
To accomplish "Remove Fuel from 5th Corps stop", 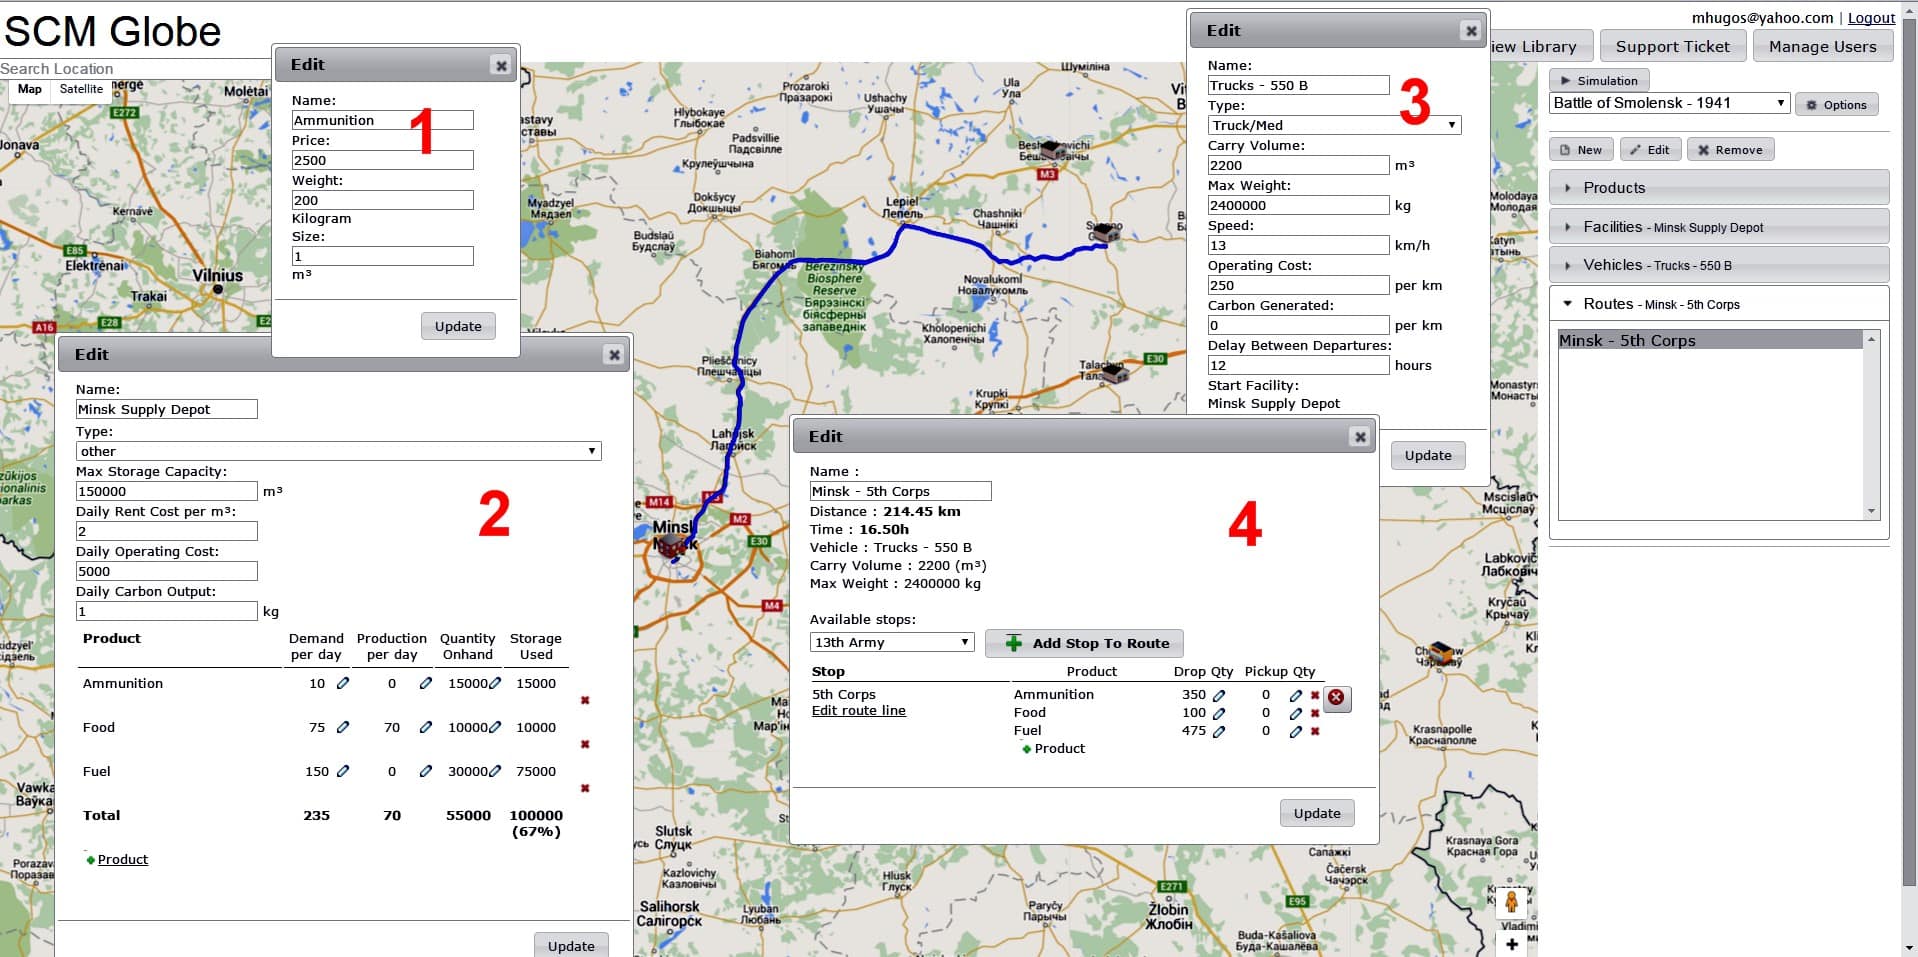I will click(1315, 731).
